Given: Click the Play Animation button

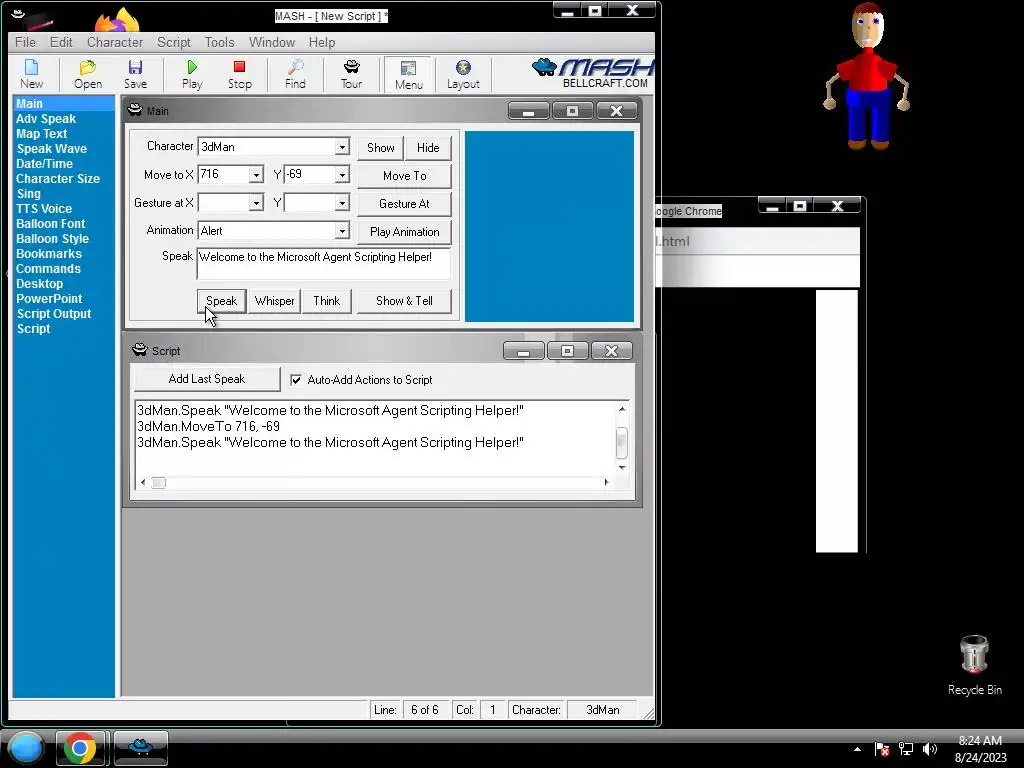Looking at the screenshot, I should coord(404,232).
